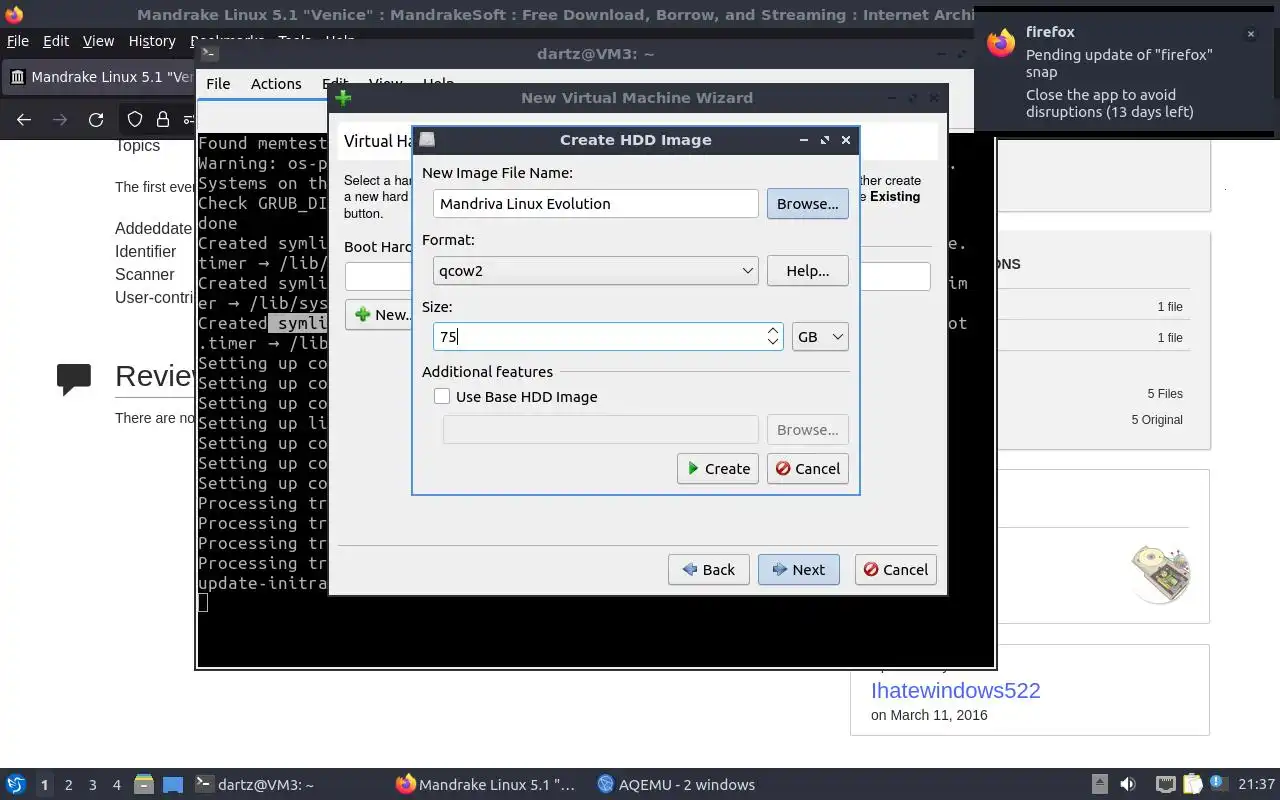Switch to workspace 1
The width and height of the screenshot is (1280, 800).
click(x=45, y=785)
